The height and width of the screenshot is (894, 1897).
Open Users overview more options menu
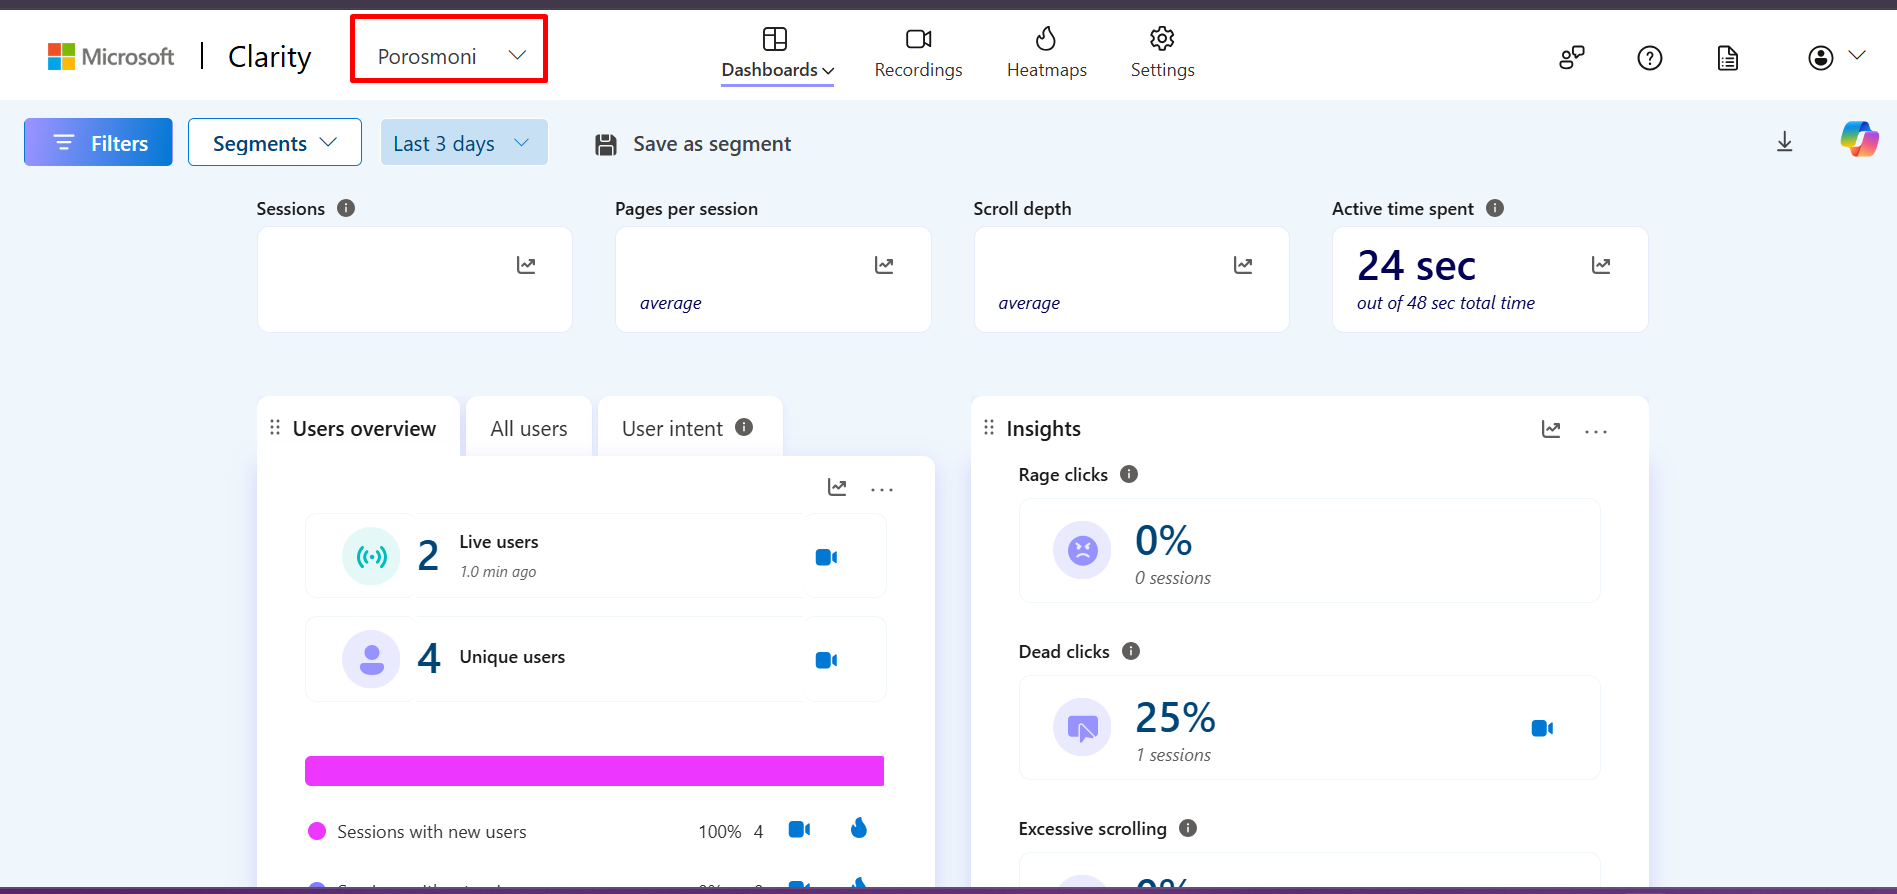click(882, 489)
